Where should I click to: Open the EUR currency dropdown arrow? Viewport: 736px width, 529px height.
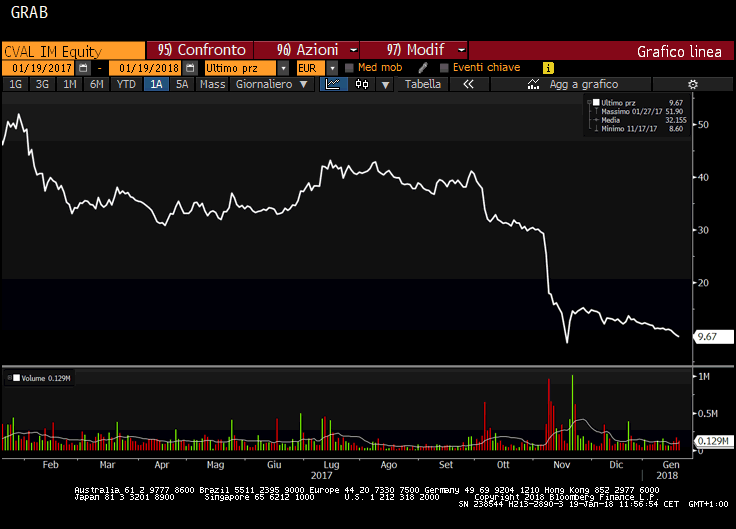332,68
